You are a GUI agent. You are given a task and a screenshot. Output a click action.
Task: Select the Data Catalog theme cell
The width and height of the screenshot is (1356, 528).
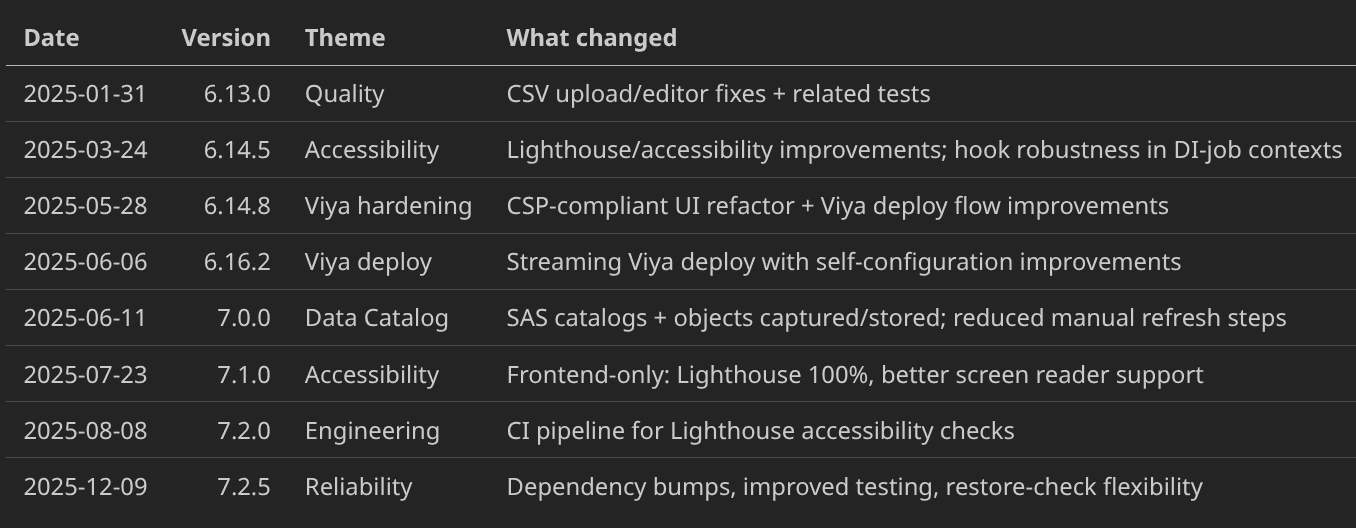tap(376, 318)
